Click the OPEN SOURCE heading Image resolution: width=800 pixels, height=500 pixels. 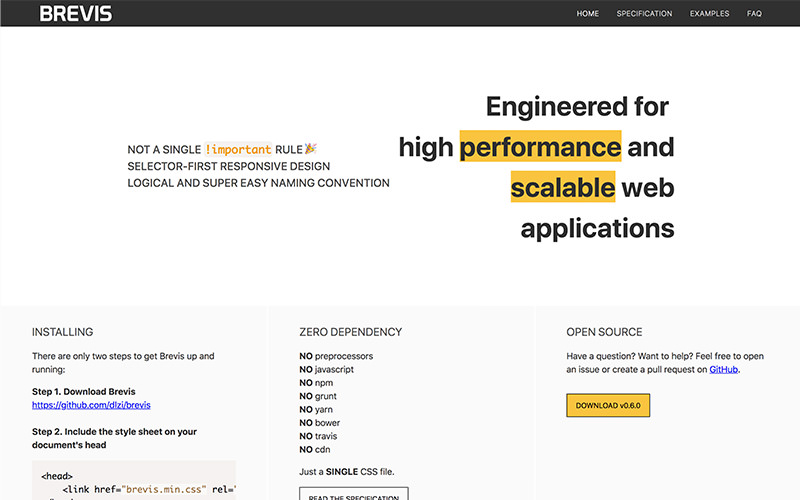[x=604, y=332]
